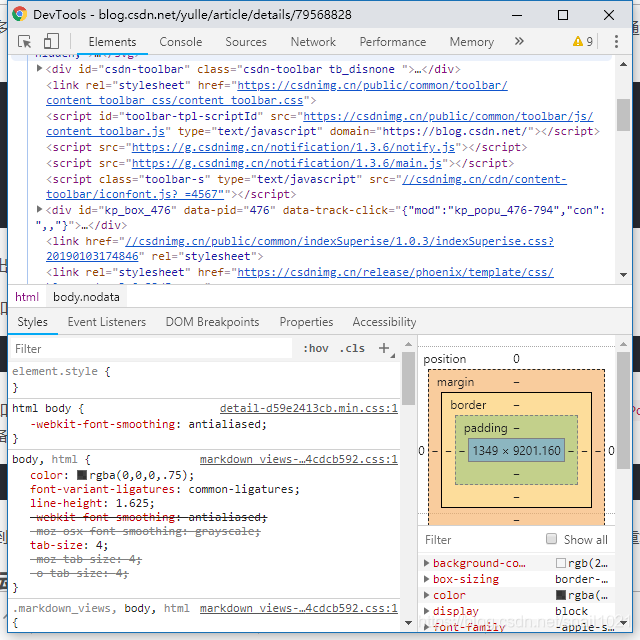
Task: Select body.nodata in the breadcrumb bar
Action: click(86, 297)
